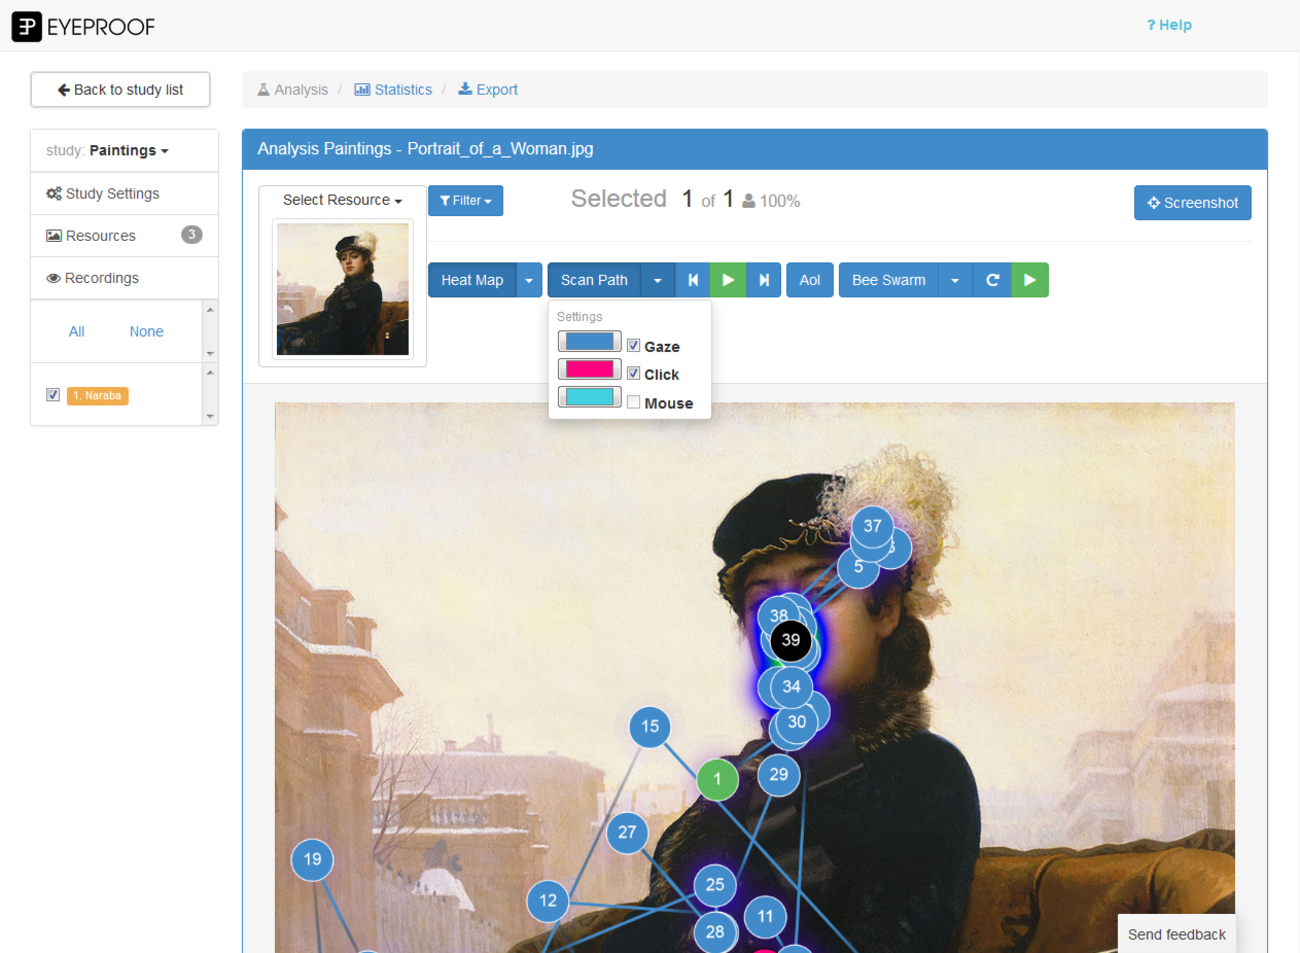Click the 1. Naraba participant tag
The width and height of the screenshot is (1300, 953).
tap(98, 396)
